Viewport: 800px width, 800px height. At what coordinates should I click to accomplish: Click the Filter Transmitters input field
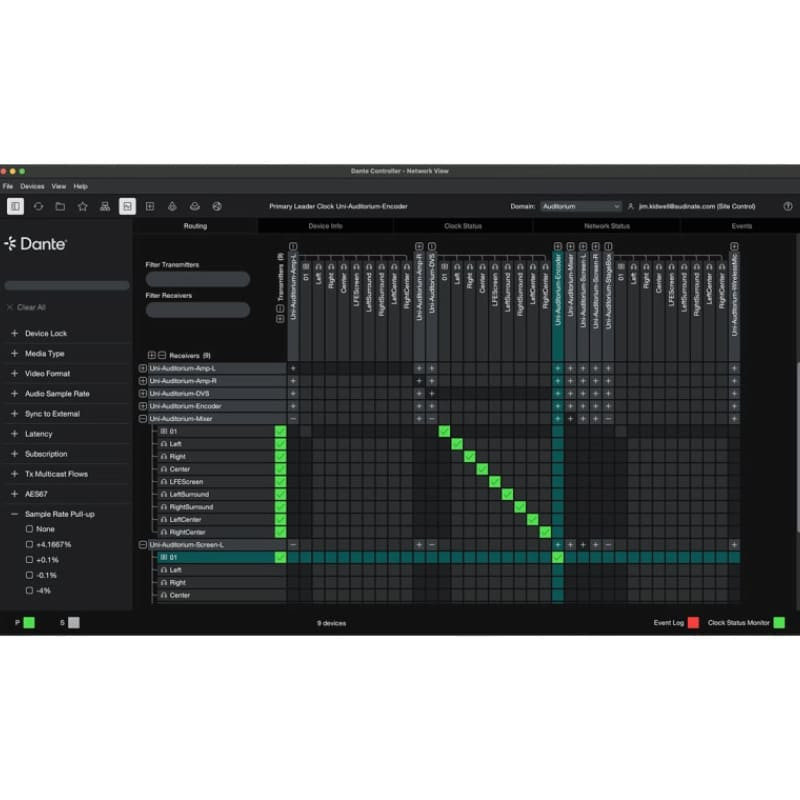(x=198, y=279)
